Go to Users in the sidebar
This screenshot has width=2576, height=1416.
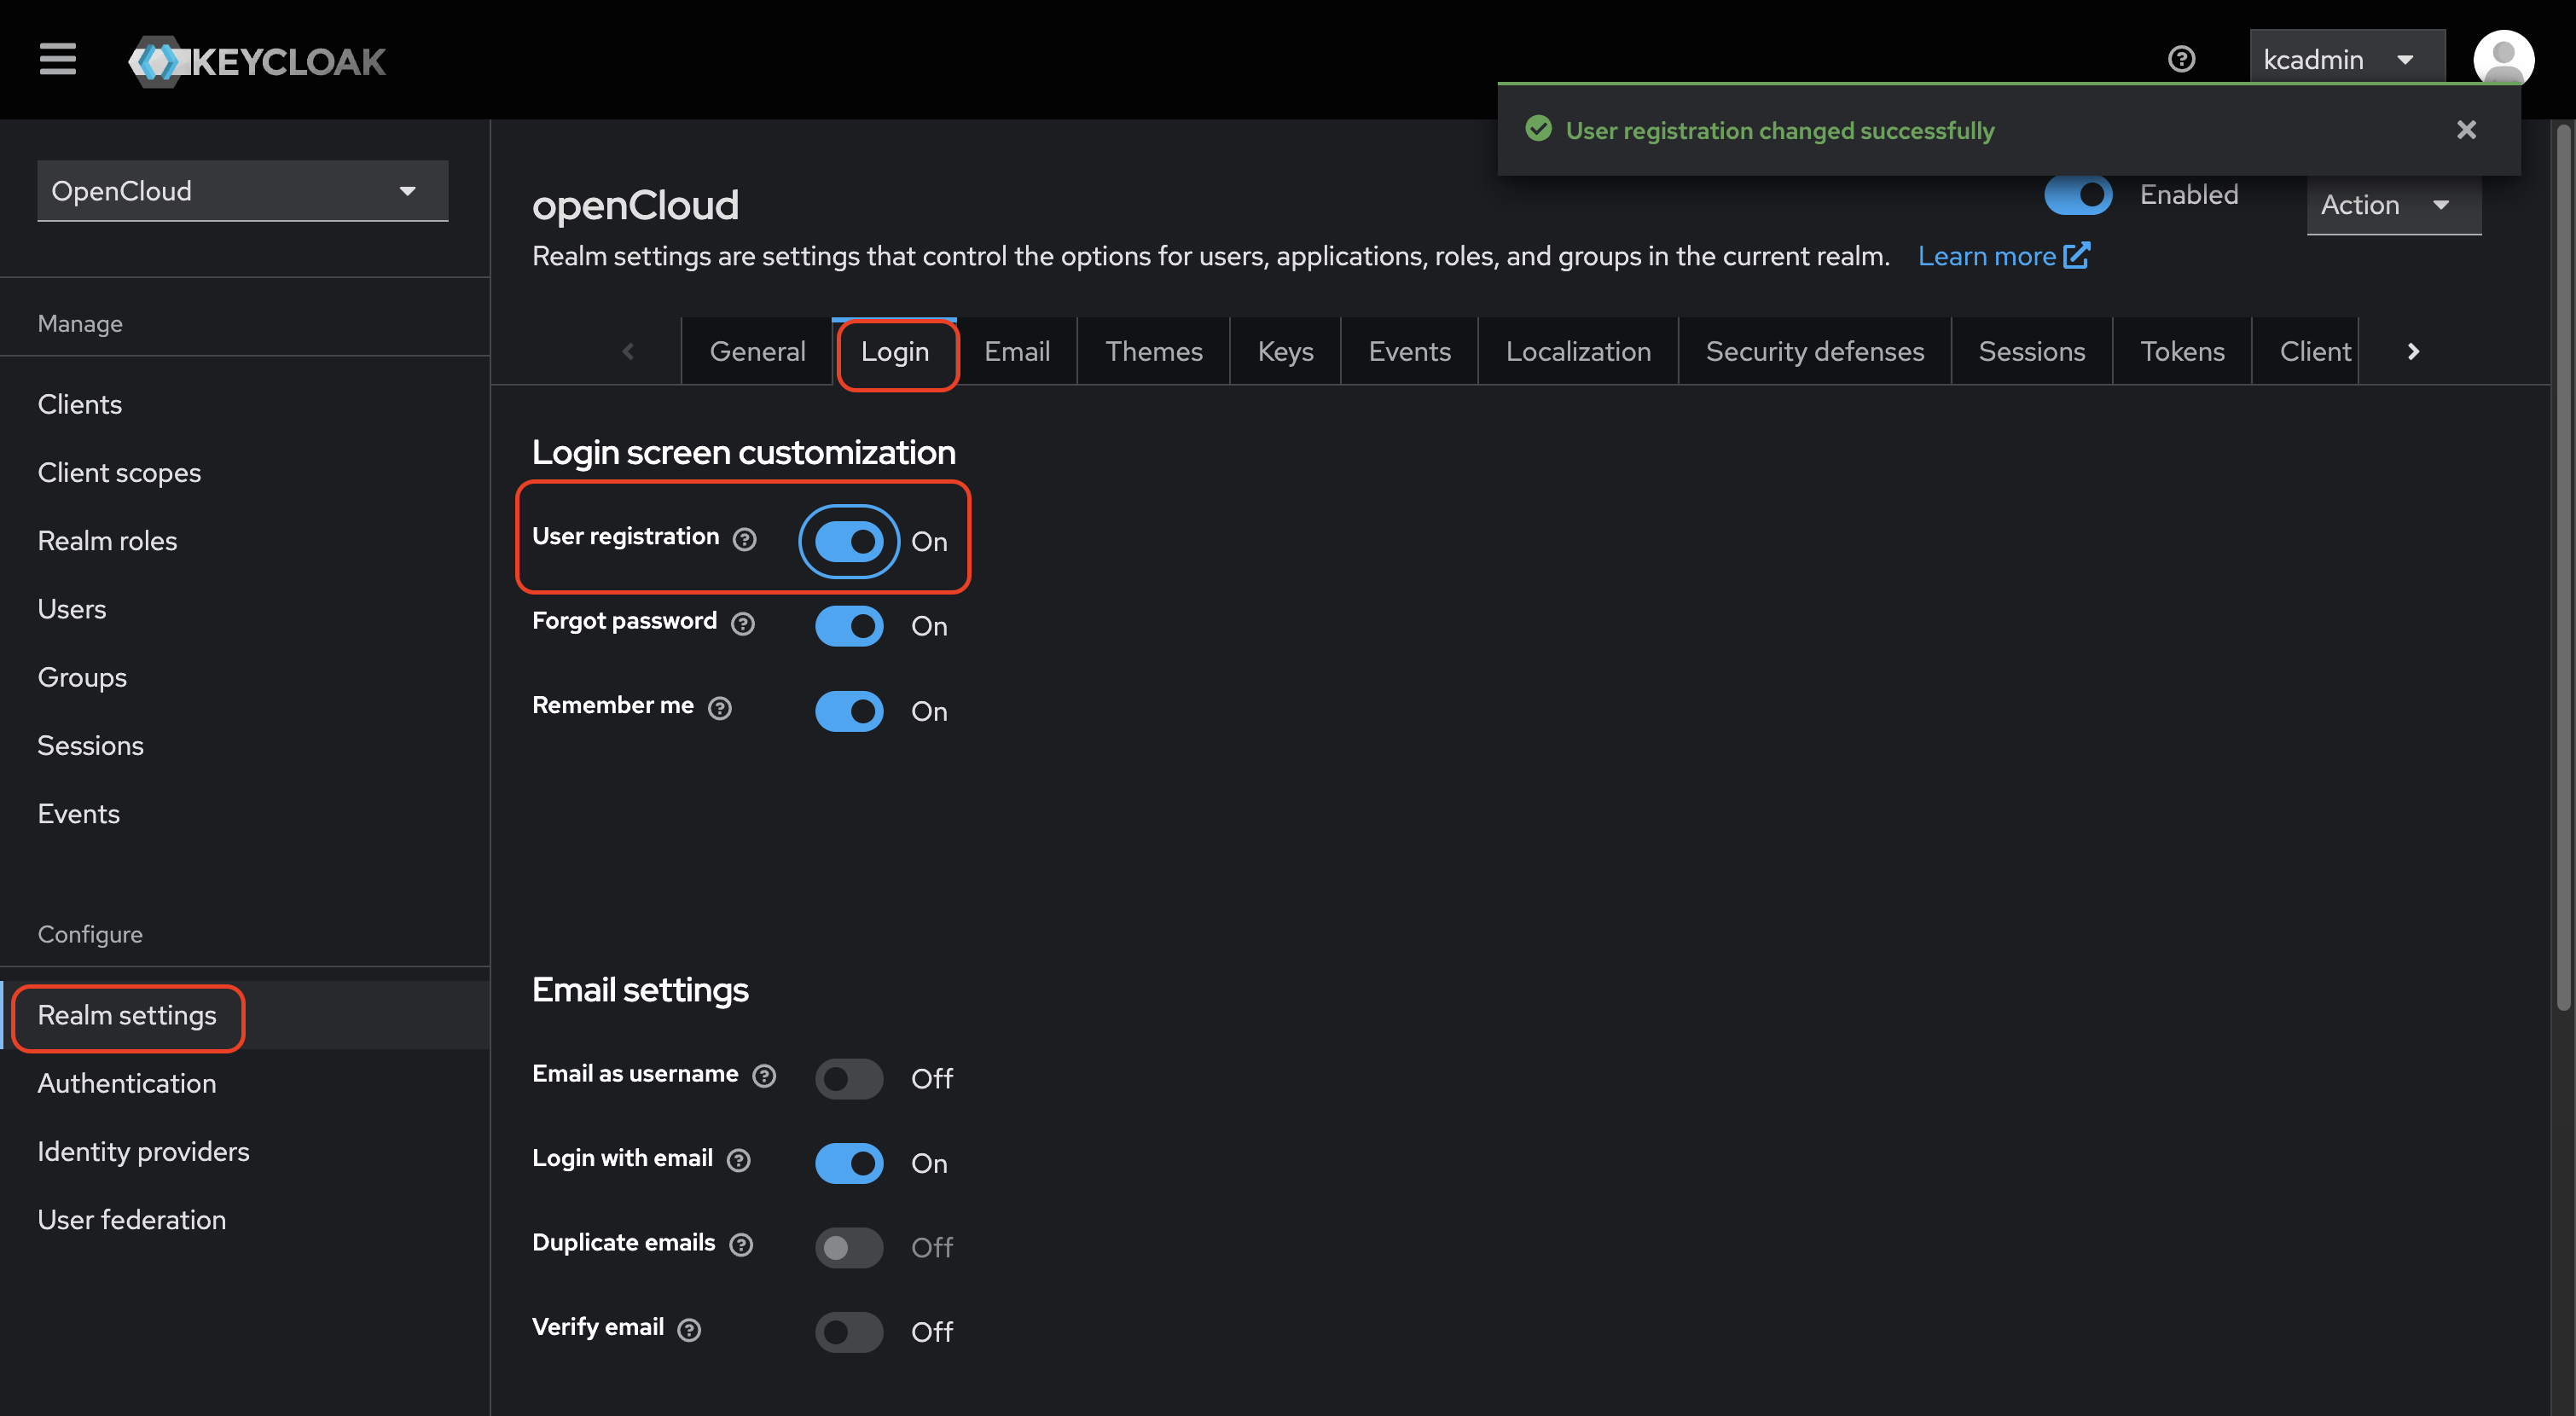tap(245, 608)
